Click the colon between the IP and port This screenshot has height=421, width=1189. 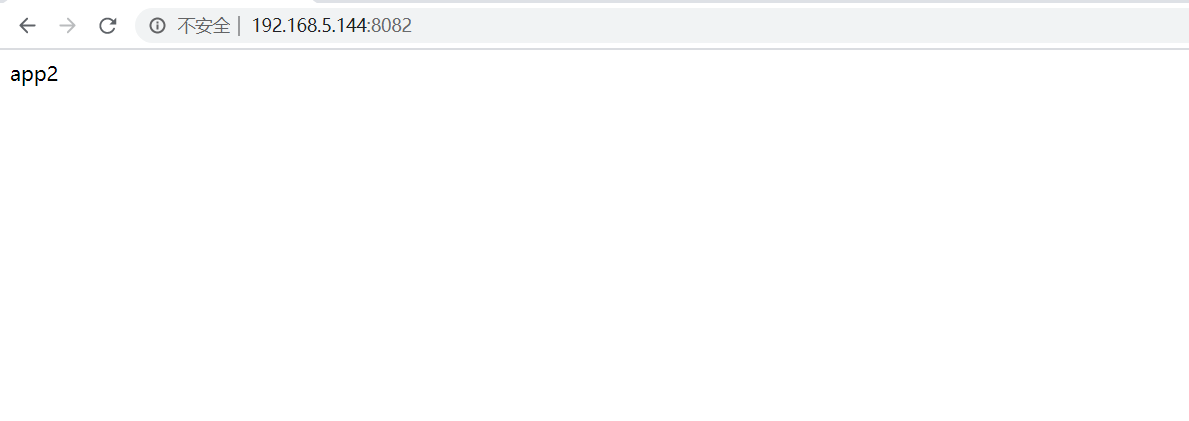coord(369,27)
